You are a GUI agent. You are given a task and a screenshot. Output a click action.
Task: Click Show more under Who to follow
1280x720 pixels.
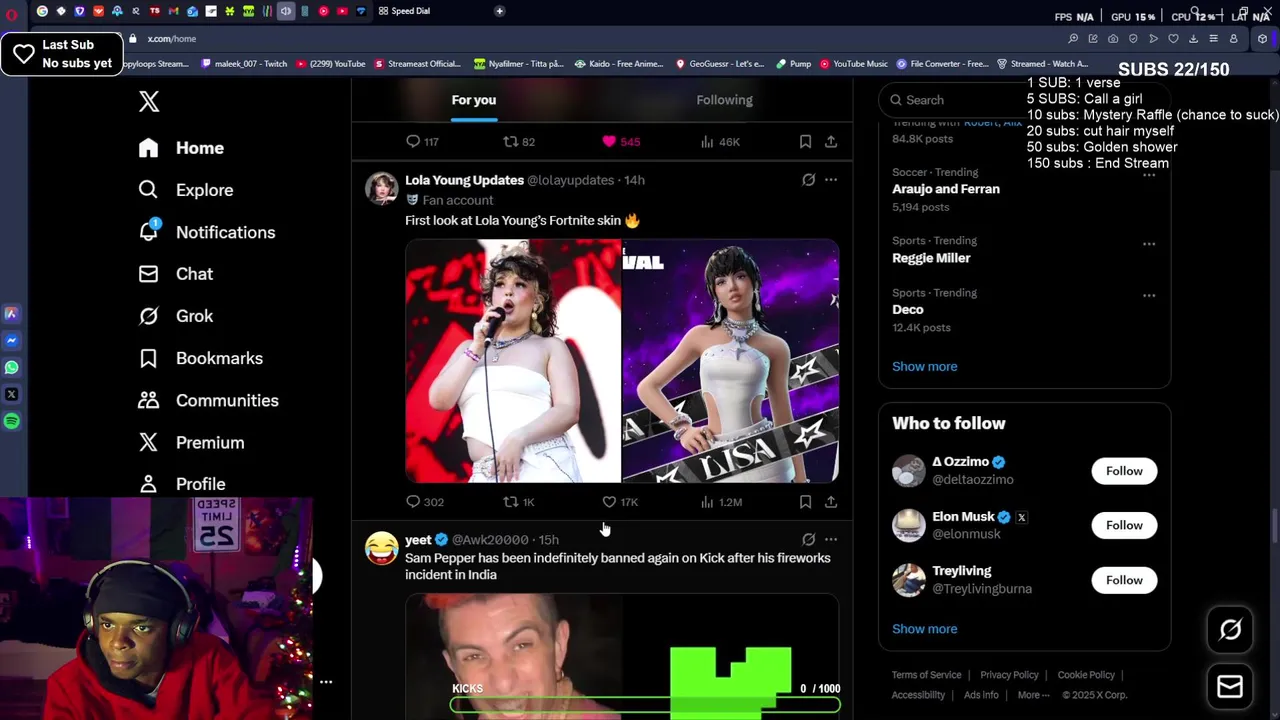pos(924,629)
